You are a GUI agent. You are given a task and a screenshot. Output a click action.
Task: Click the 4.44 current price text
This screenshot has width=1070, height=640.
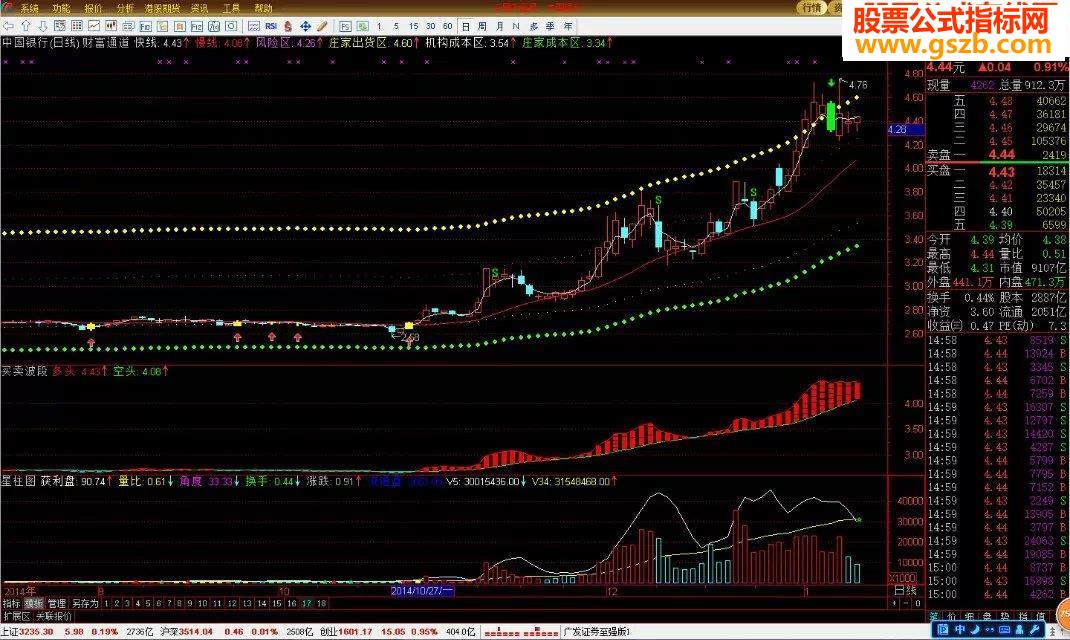(939, 67)
